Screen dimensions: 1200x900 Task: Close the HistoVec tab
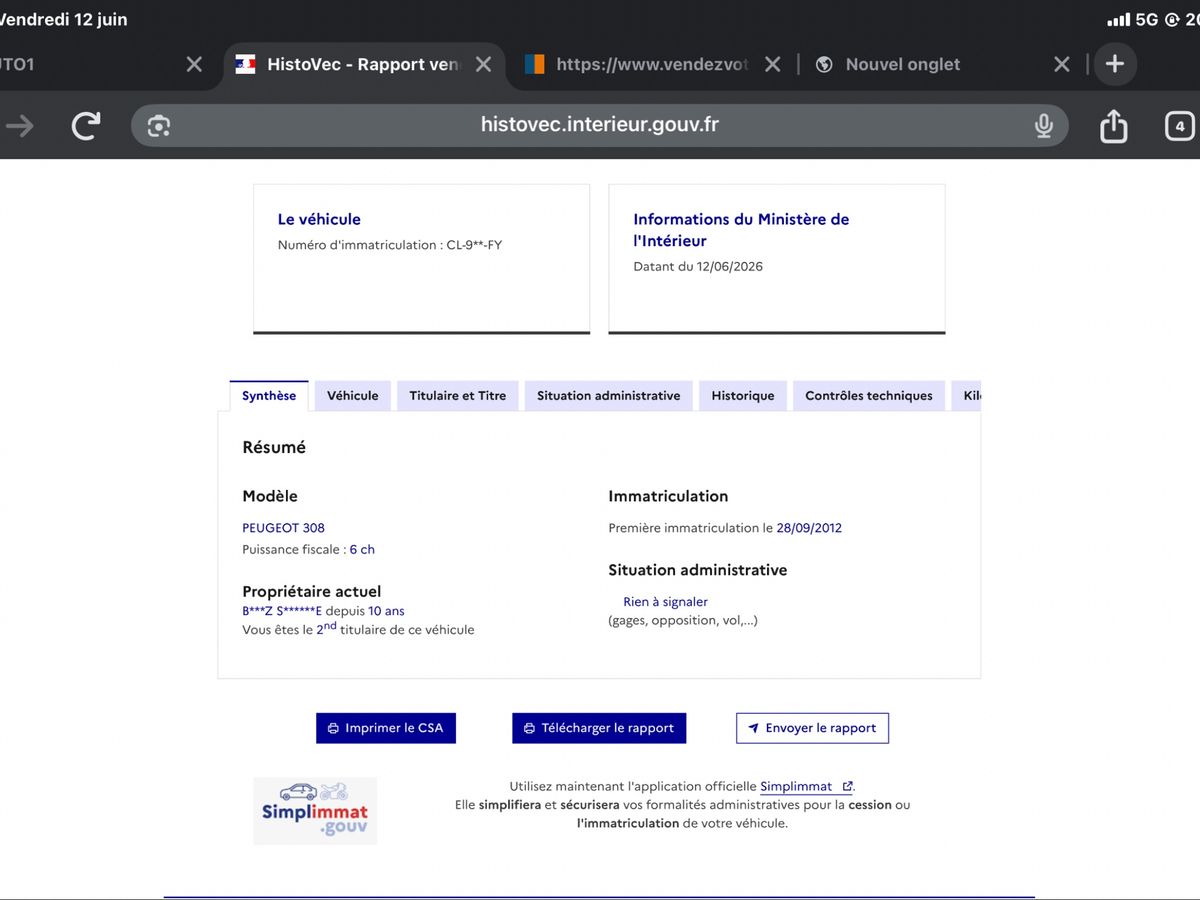point(483,64)
